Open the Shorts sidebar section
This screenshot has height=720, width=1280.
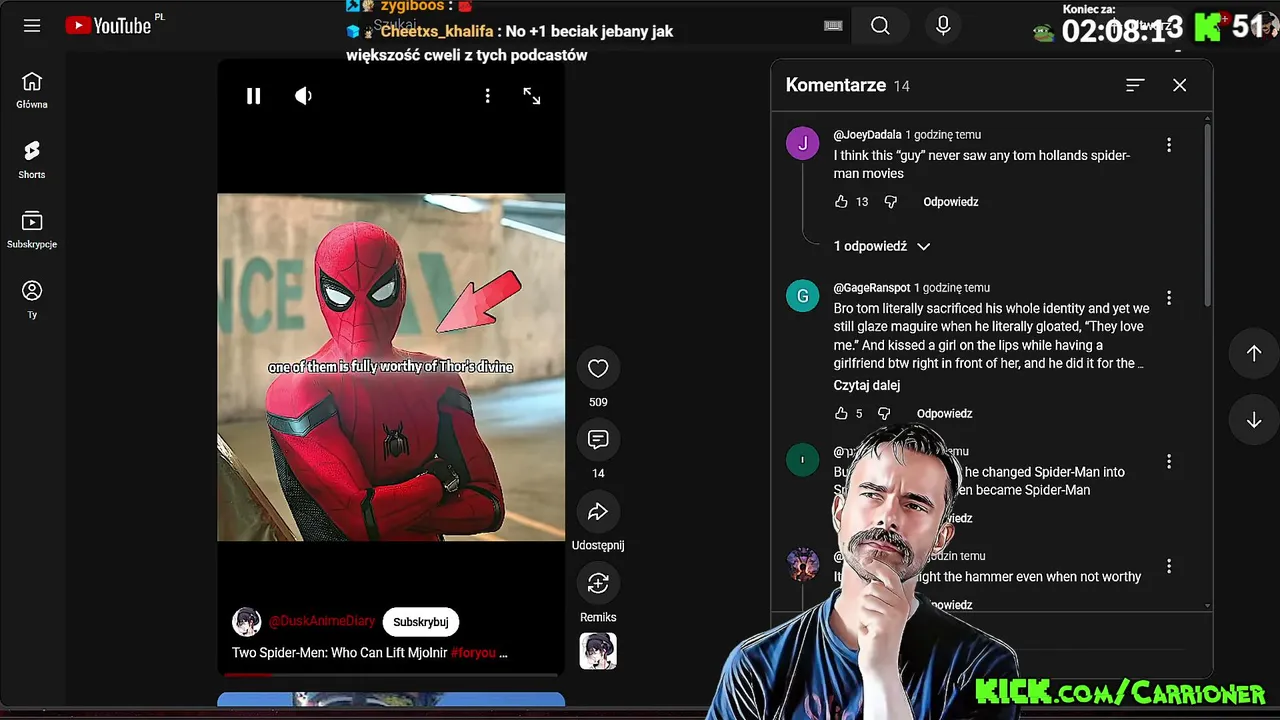[32, 160]
